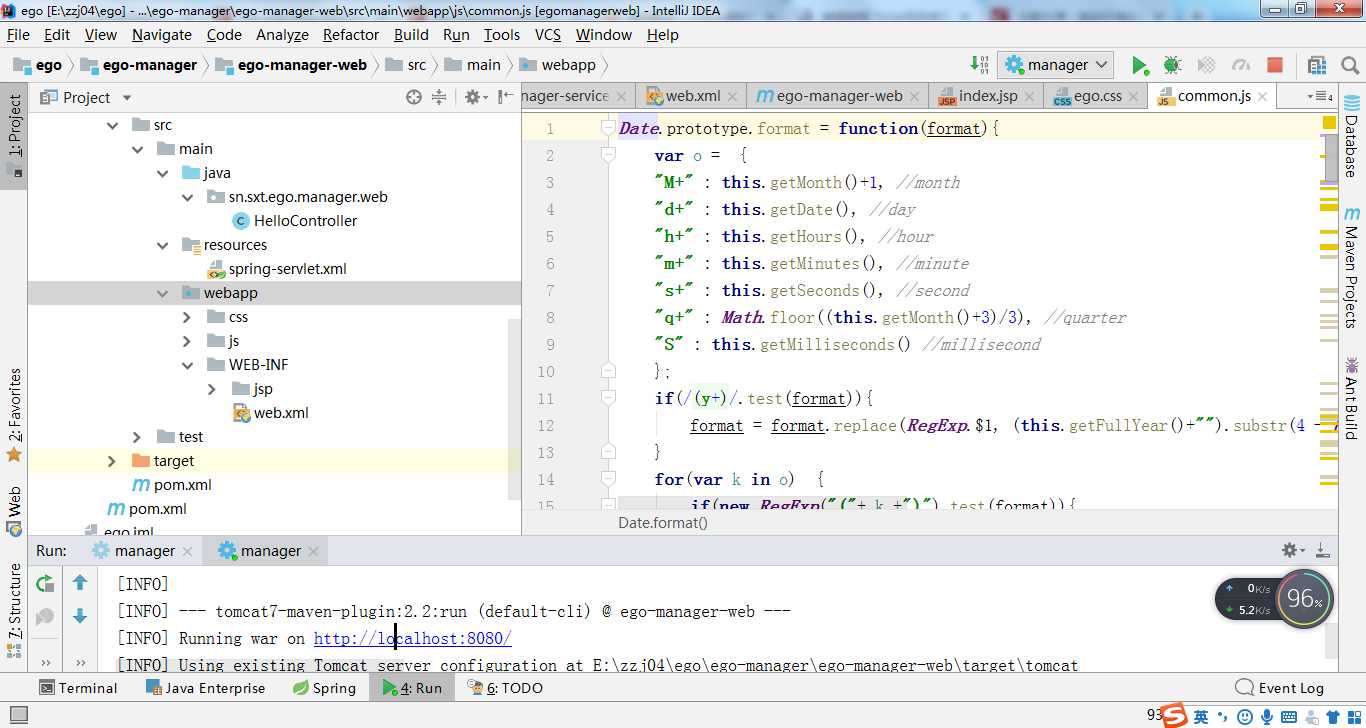The height and width of the screenshot is (728, 1366).
Task: Click the yellow inspection status indicator
Action: click(x=1330, y=123)
